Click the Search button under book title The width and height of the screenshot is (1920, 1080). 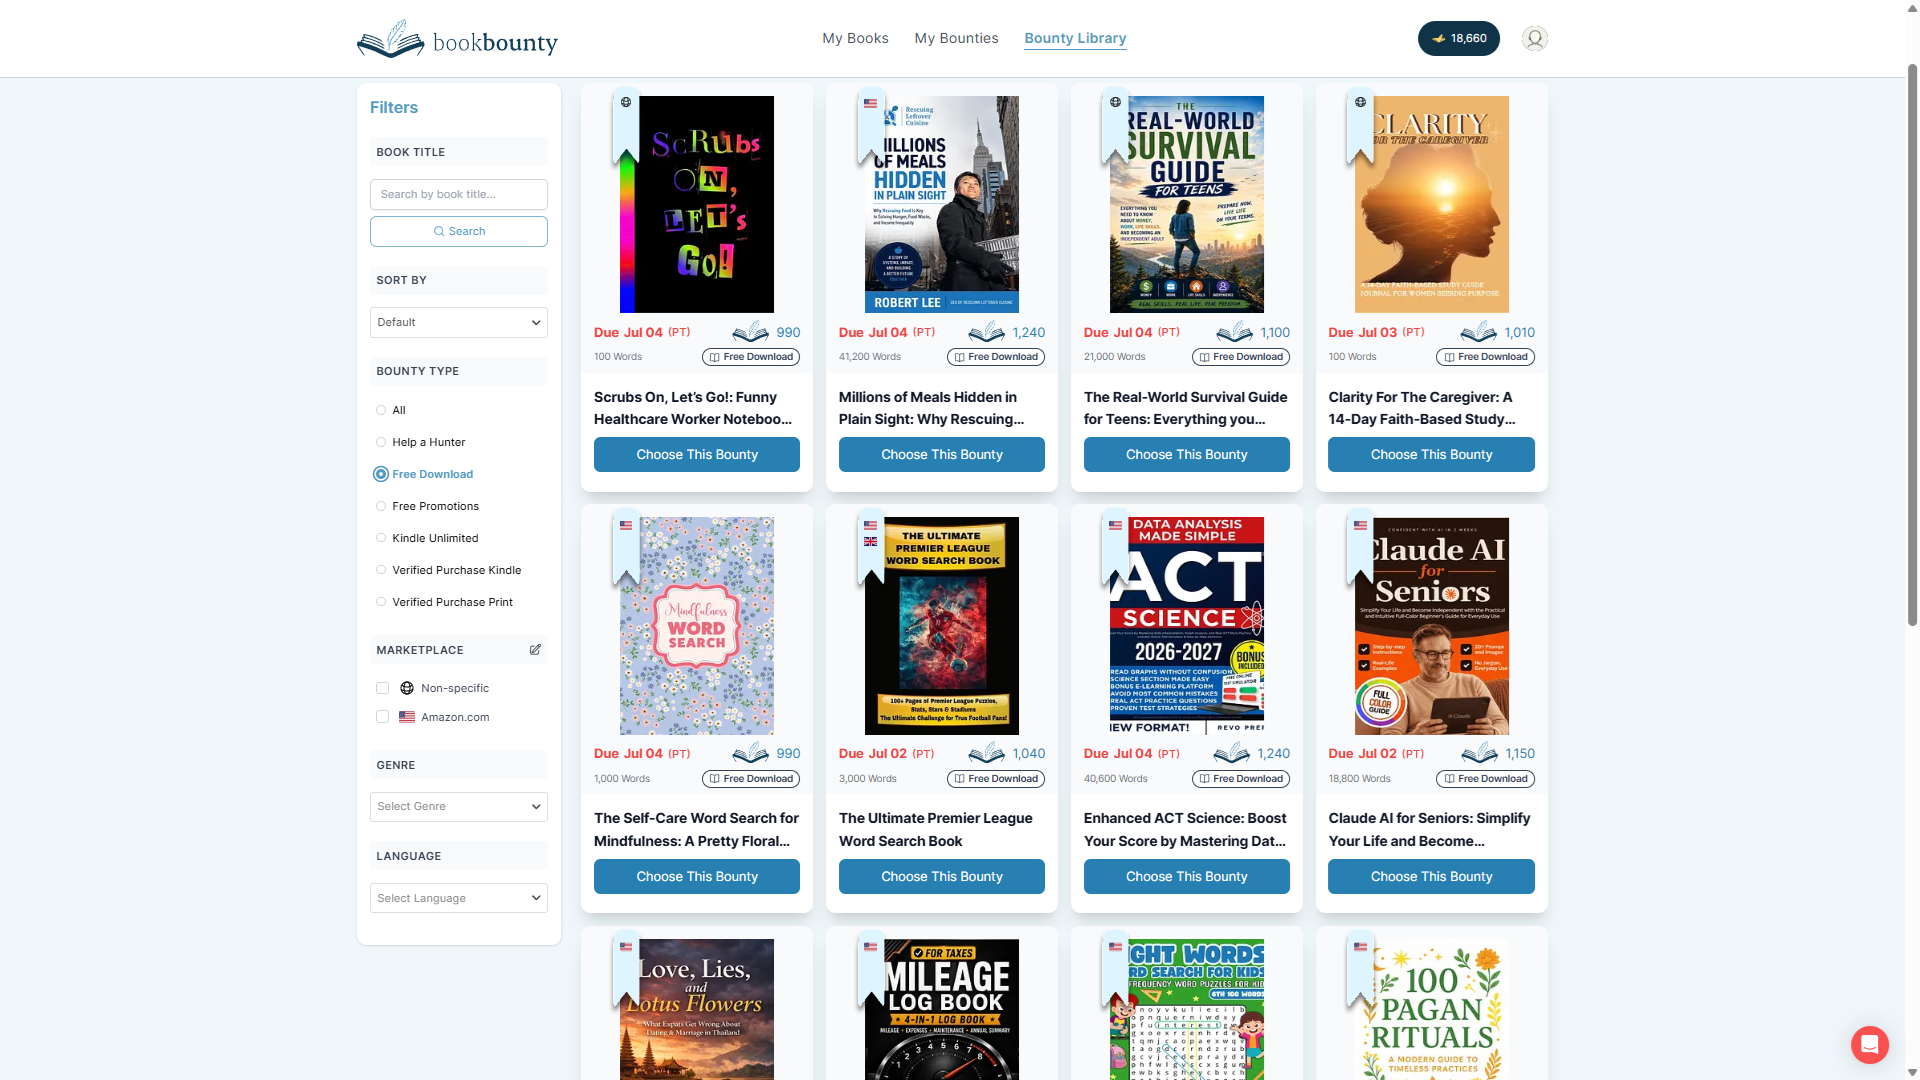(x=459, y=231)
